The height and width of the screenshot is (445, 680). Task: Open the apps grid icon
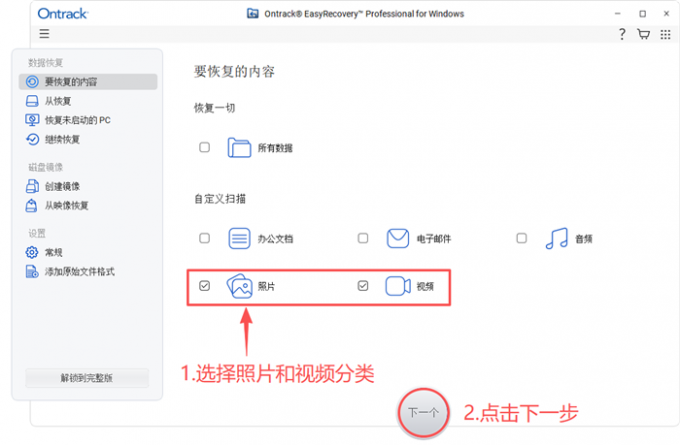coord(666,34)
